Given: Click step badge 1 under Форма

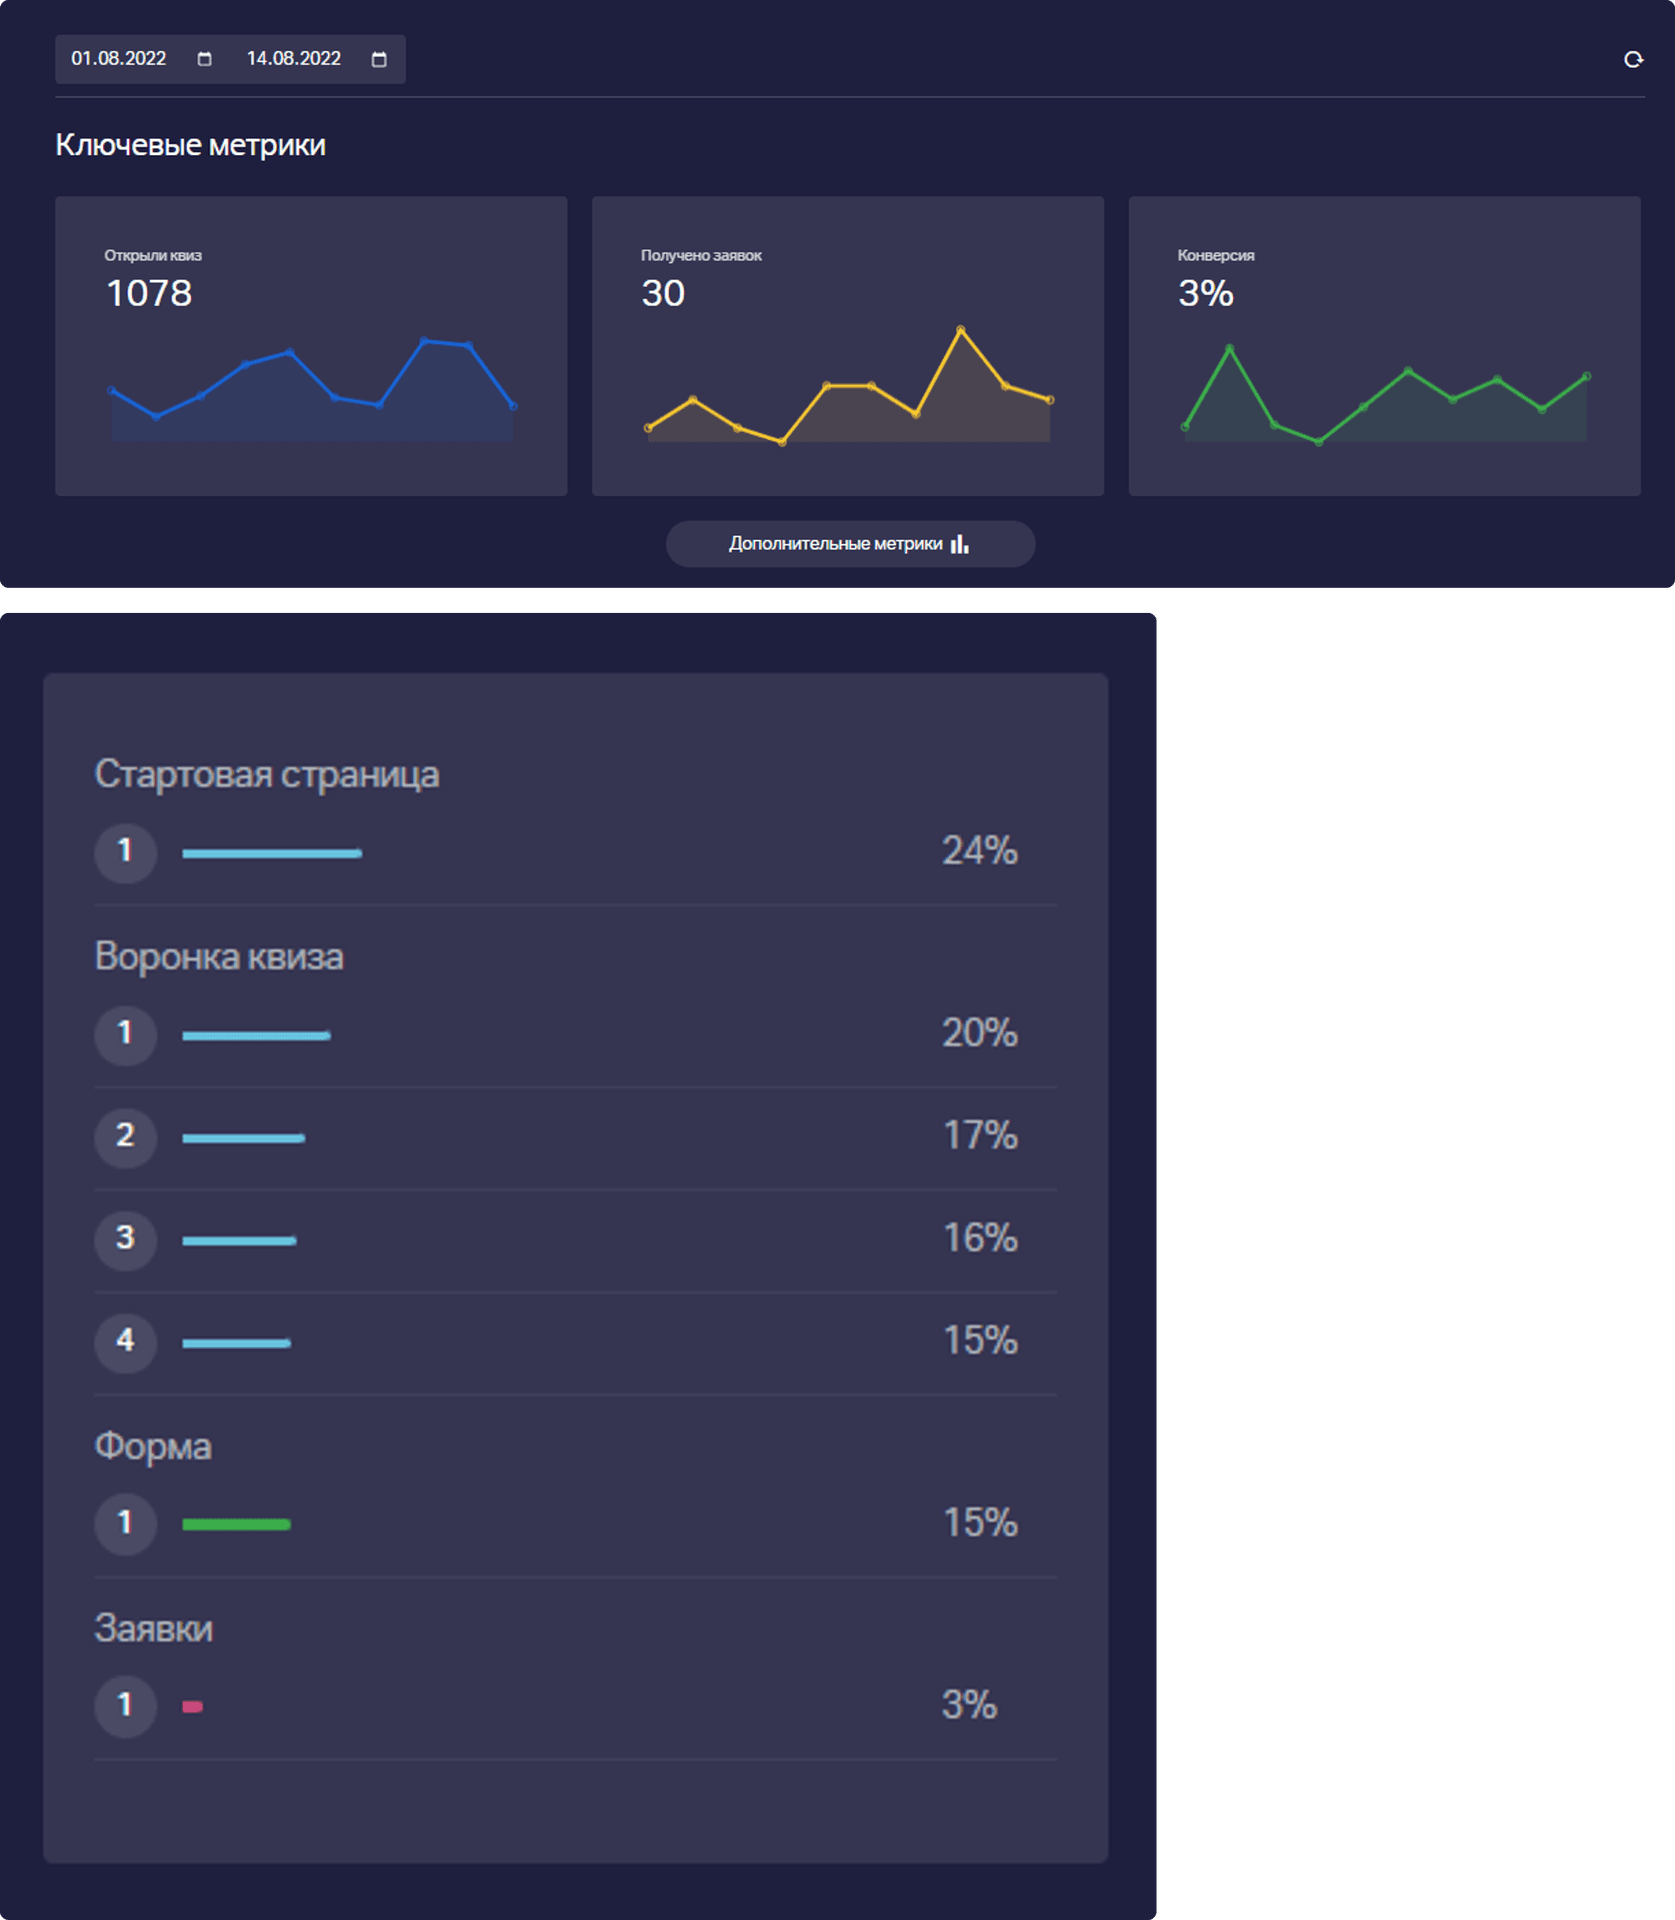Looking at the screenshot, I should (x=125, y=1524).
